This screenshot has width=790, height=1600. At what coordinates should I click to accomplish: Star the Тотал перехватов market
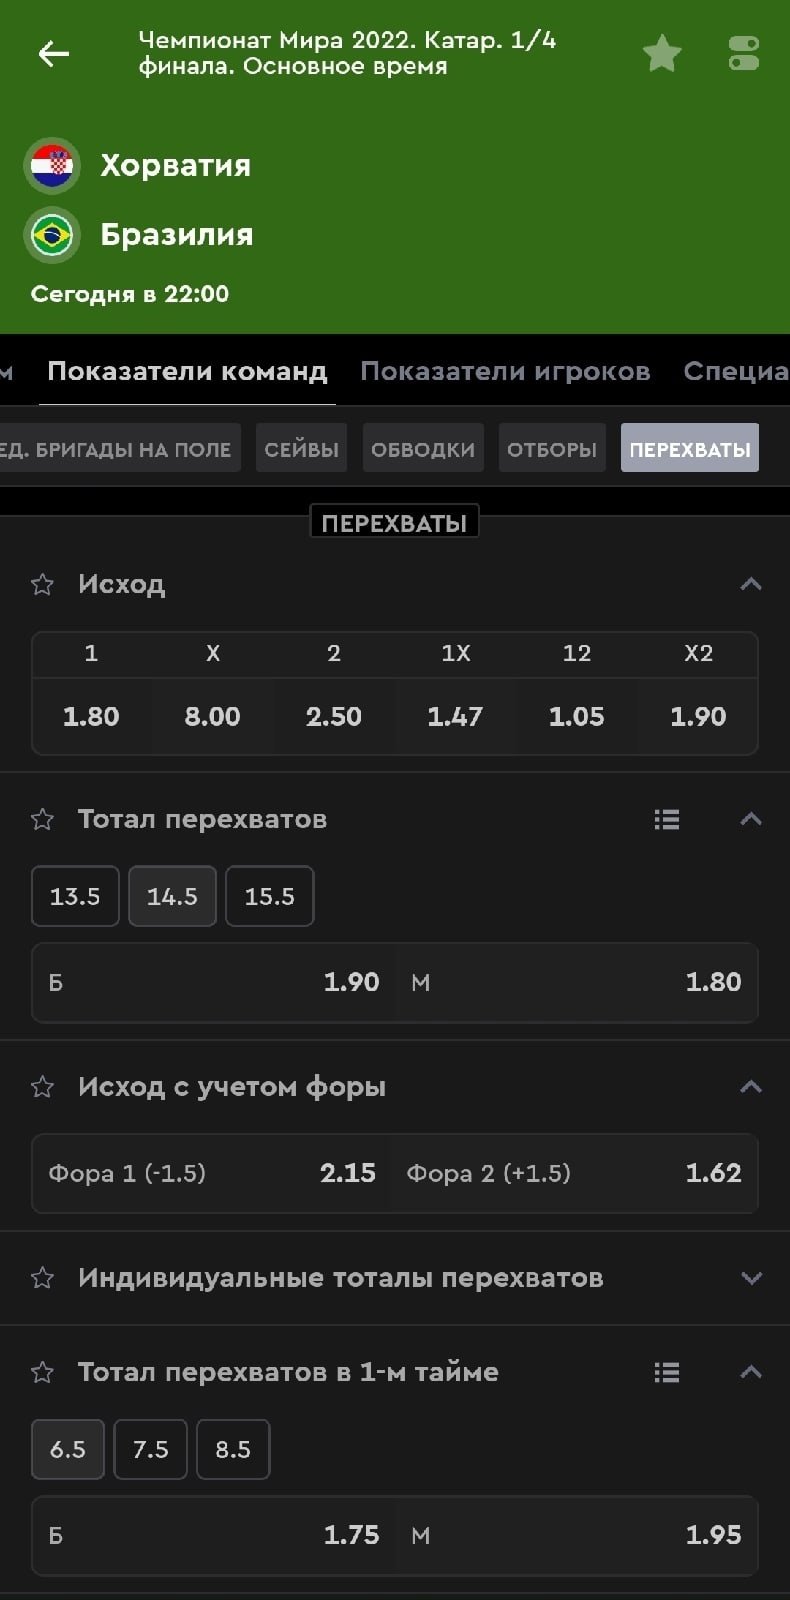coord(42,820)
